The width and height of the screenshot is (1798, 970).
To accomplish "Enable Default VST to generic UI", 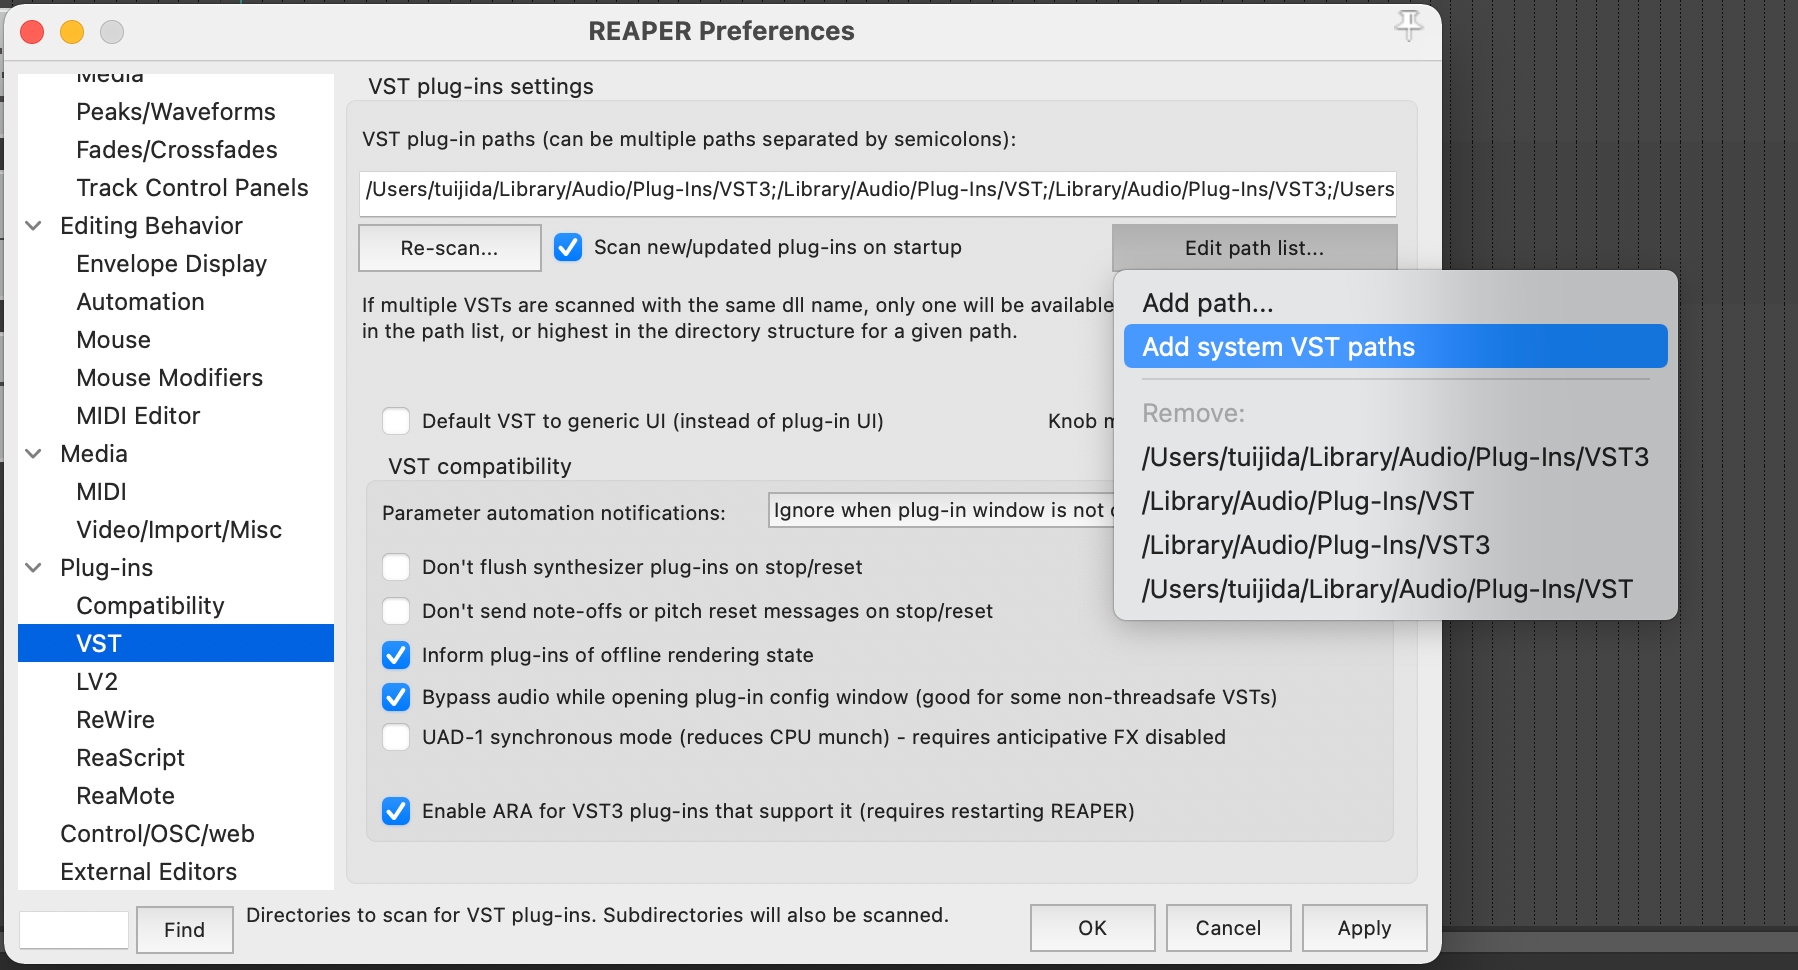I will tap(396, 421).
